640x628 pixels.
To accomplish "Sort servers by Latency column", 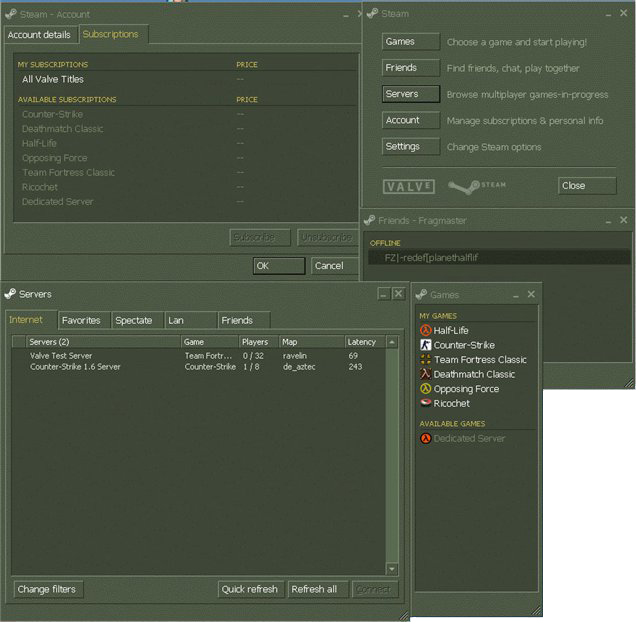I will tap(364, 342).
